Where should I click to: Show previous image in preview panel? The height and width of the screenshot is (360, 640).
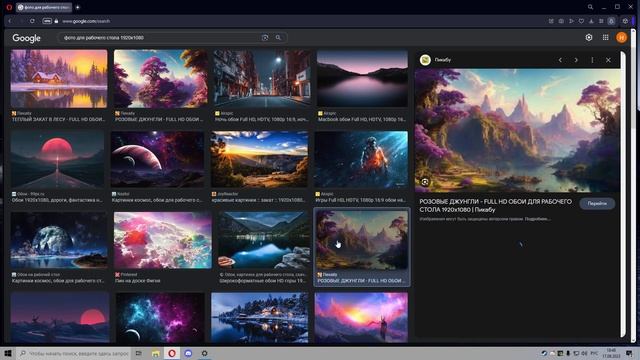[560, 60]
